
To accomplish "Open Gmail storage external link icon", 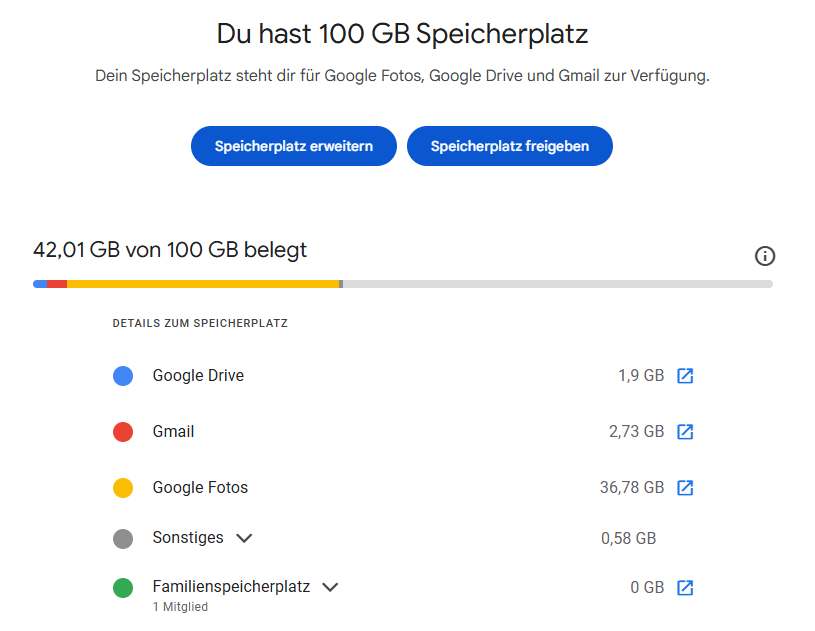I will coord(685,432).
